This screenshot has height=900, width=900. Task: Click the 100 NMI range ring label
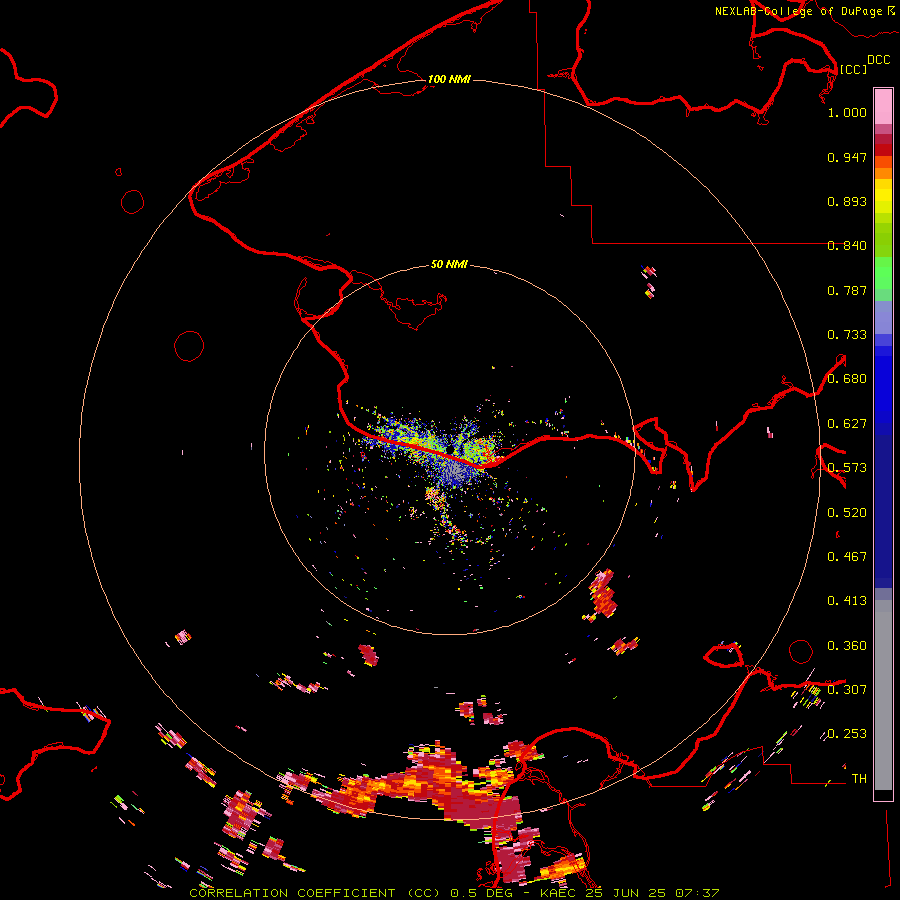pos(449,79)
